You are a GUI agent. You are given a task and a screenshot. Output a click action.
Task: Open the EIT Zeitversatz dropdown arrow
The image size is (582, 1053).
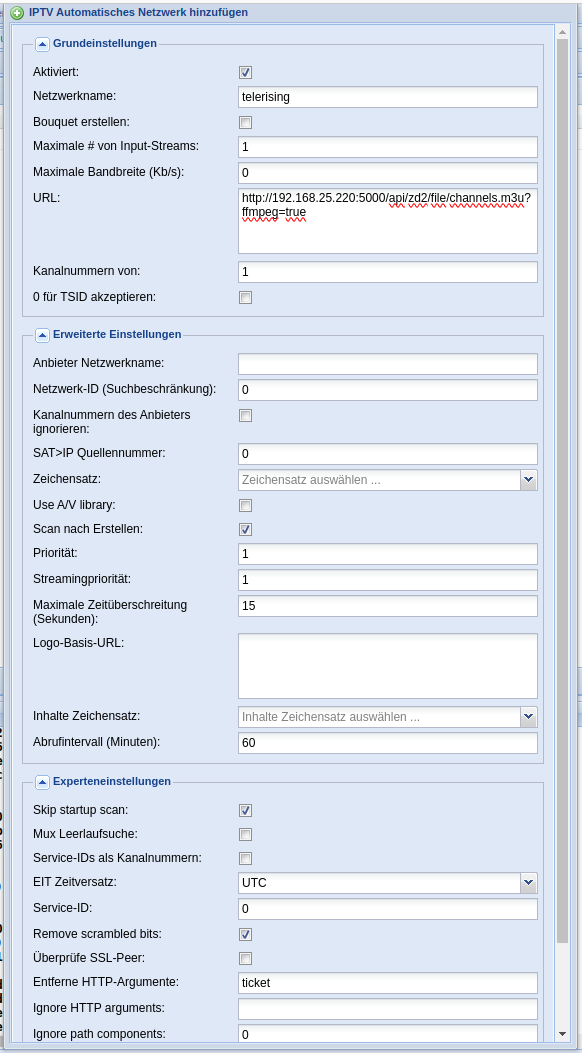click(x=529, y=882)
